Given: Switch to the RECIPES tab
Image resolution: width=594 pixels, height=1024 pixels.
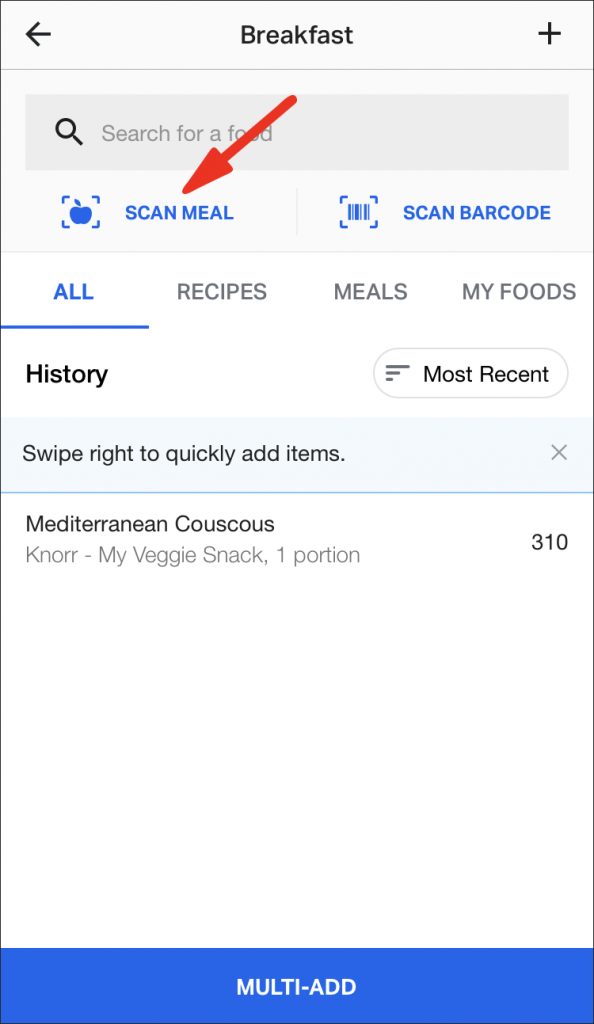Looking at the screenshot, I should [x=221, y=291].
